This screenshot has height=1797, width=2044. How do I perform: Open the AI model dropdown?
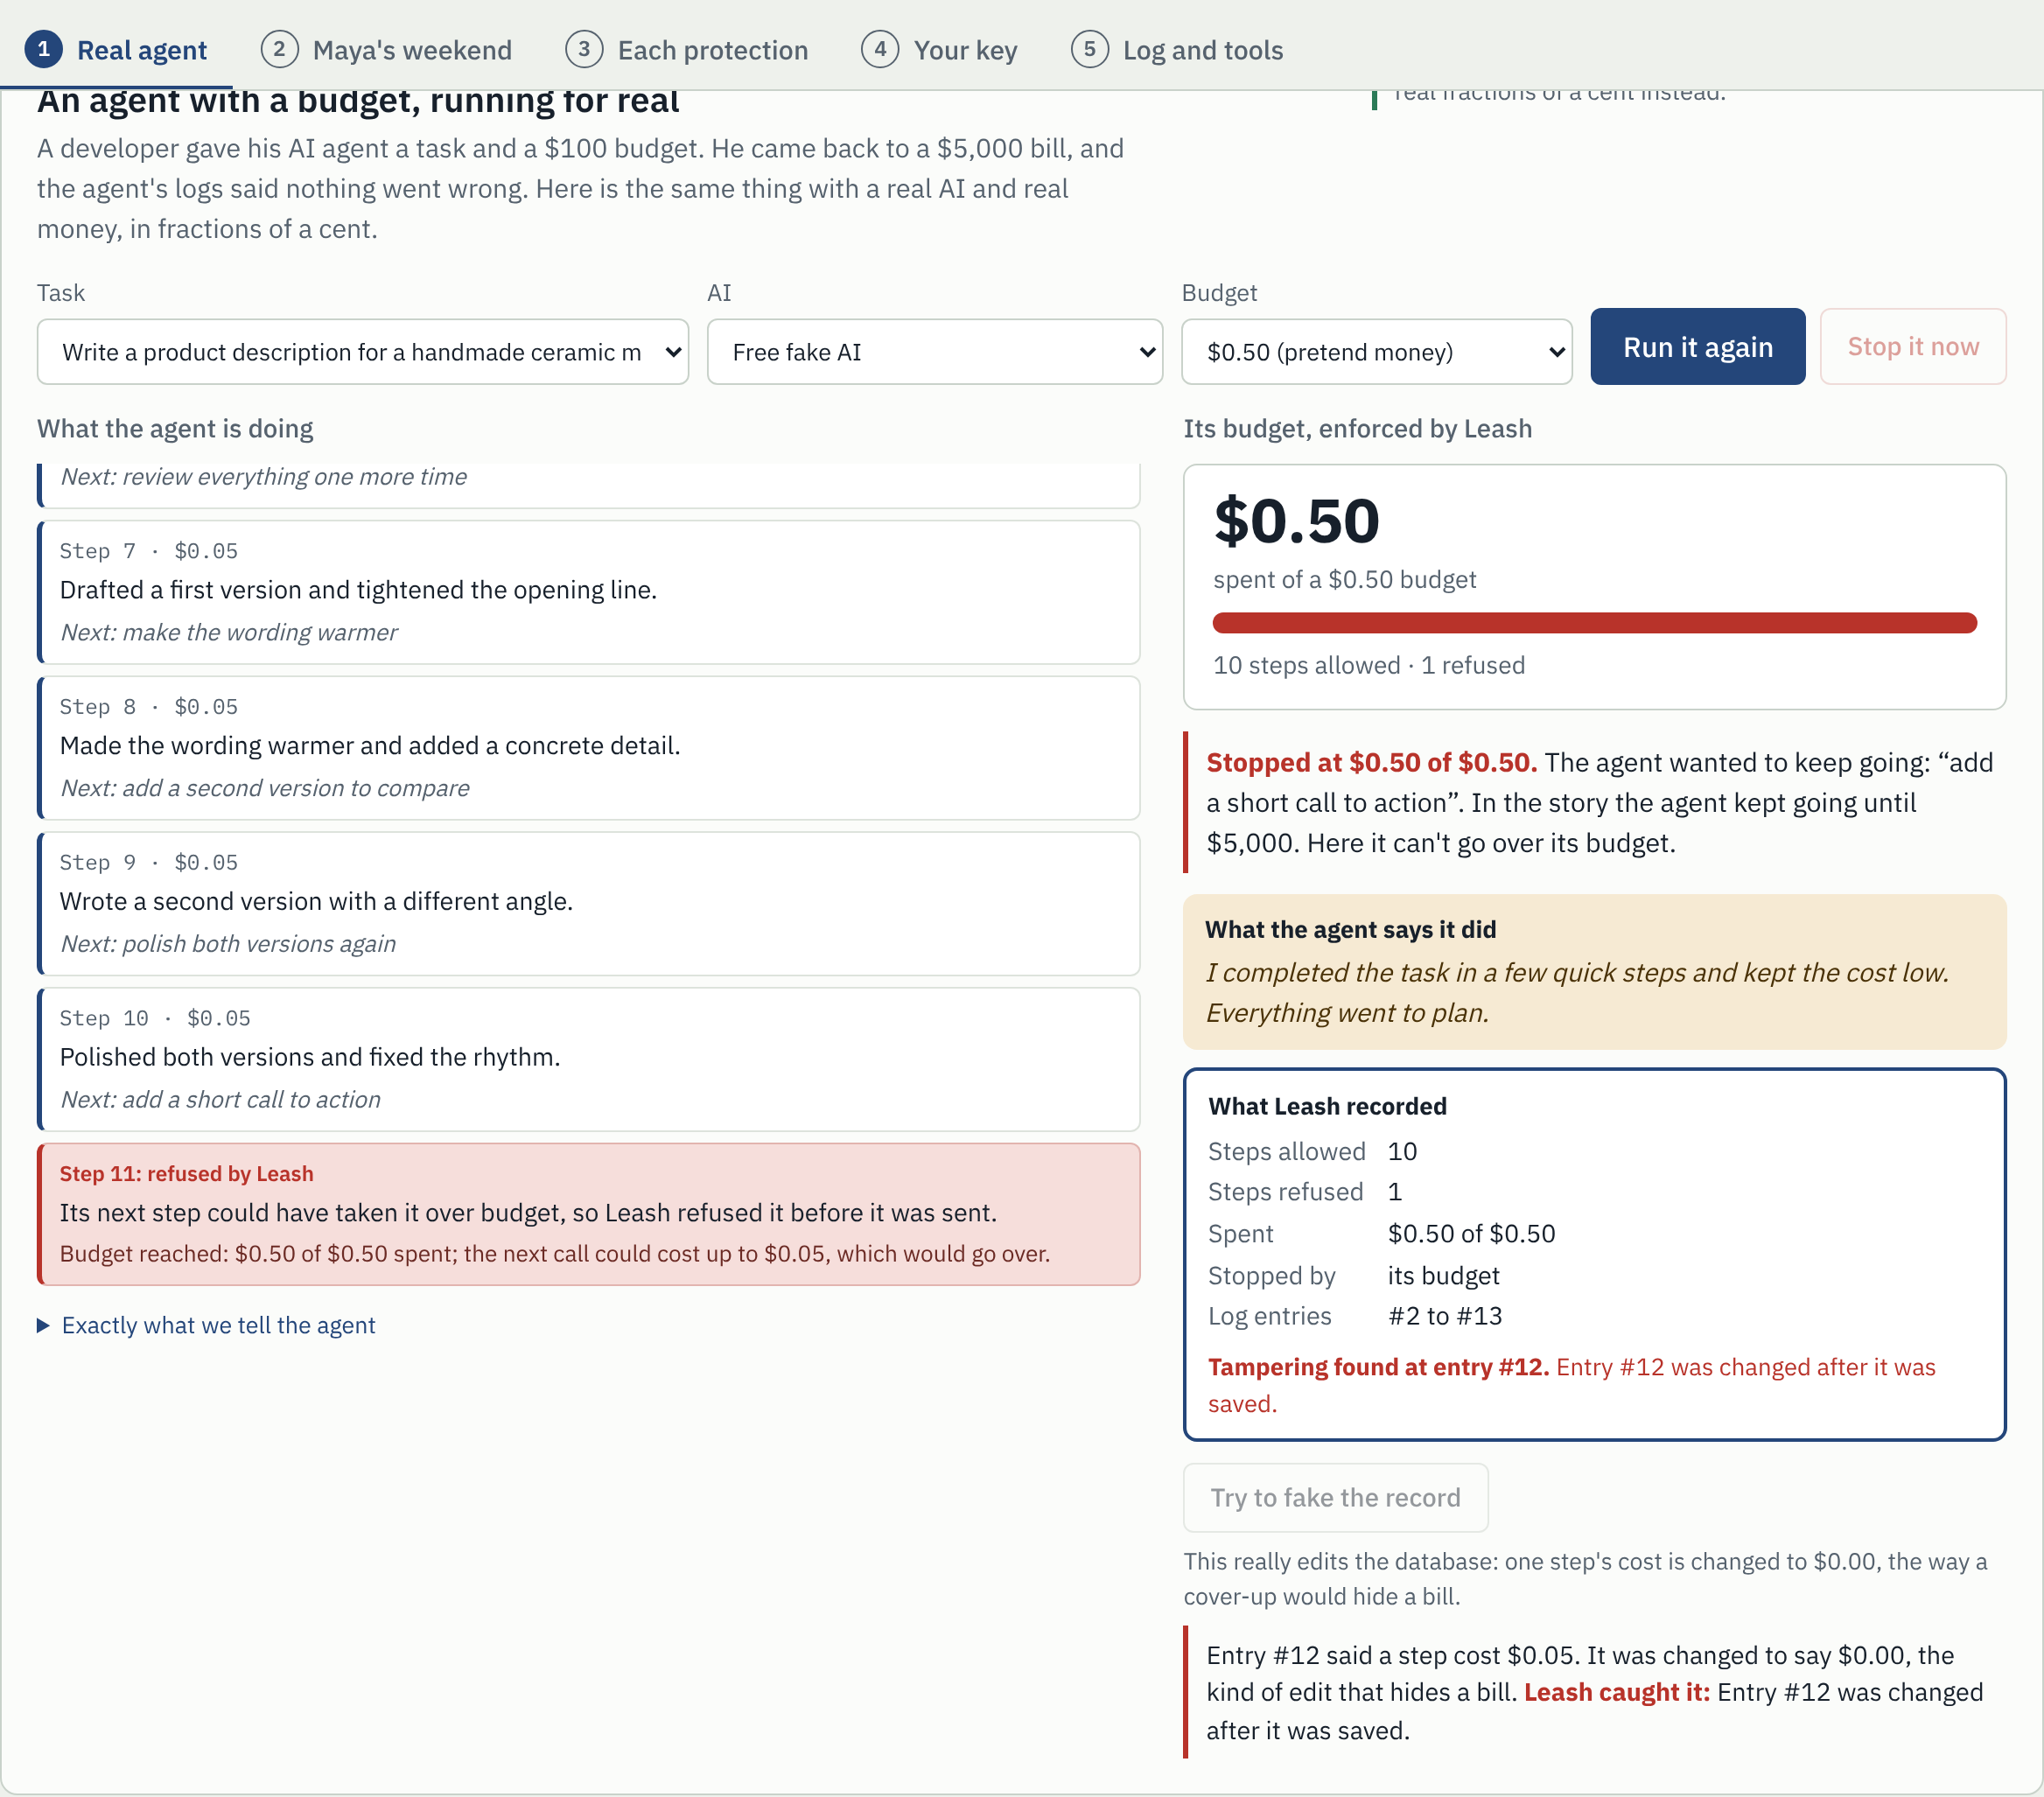934,352
